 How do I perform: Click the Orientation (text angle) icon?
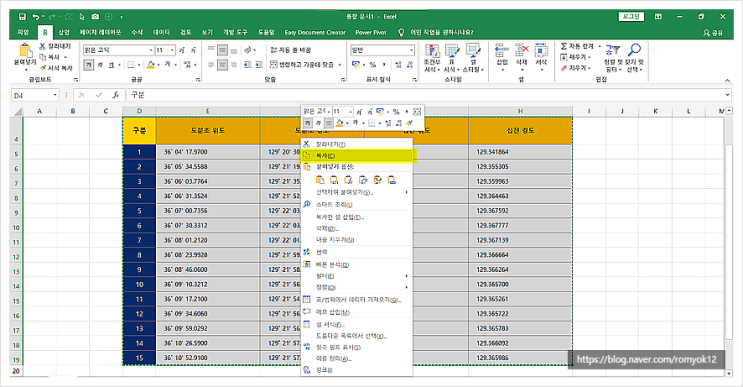tap(248, 50)
